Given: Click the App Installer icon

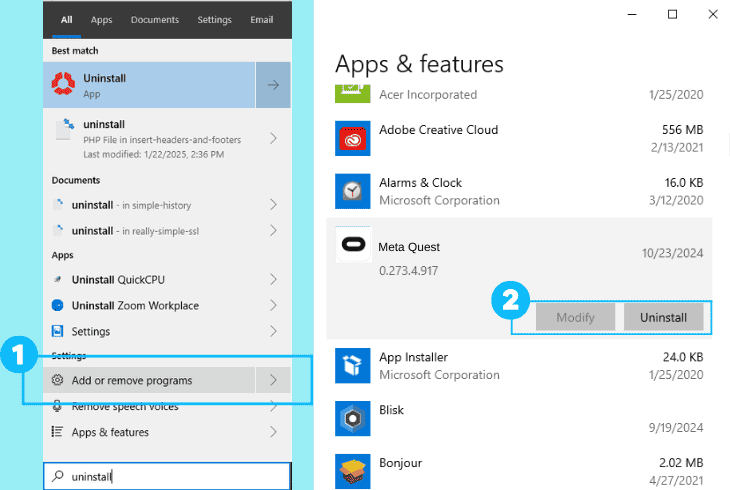Looking at the screenshot, I should pos(352,366).
